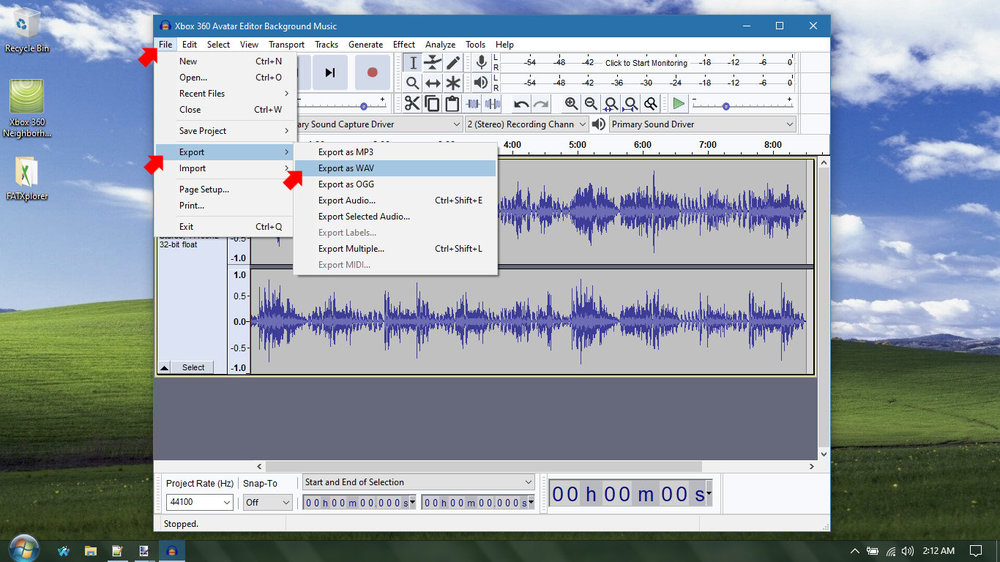Click speaker icon beside Primary Sound Driver

click(x=598, y=124)
